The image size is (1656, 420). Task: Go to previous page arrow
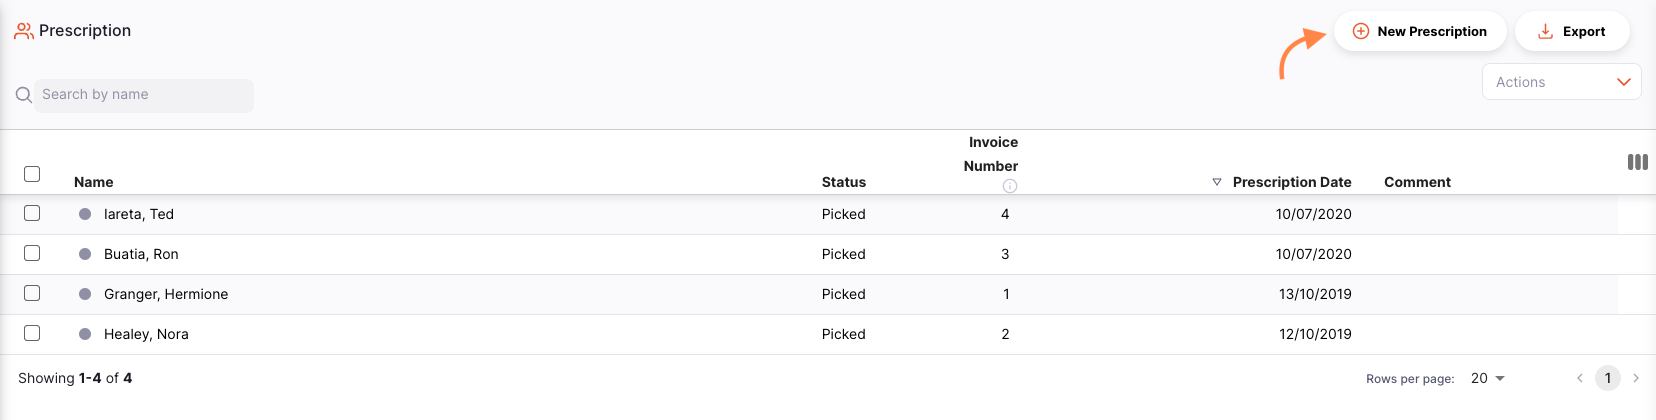(x=1580, y=378)
